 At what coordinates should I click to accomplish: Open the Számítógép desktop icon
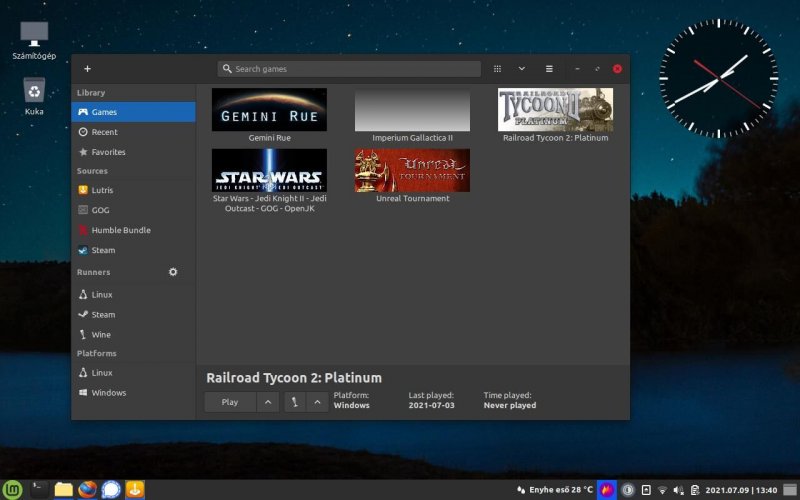click(x=34, y=41)
